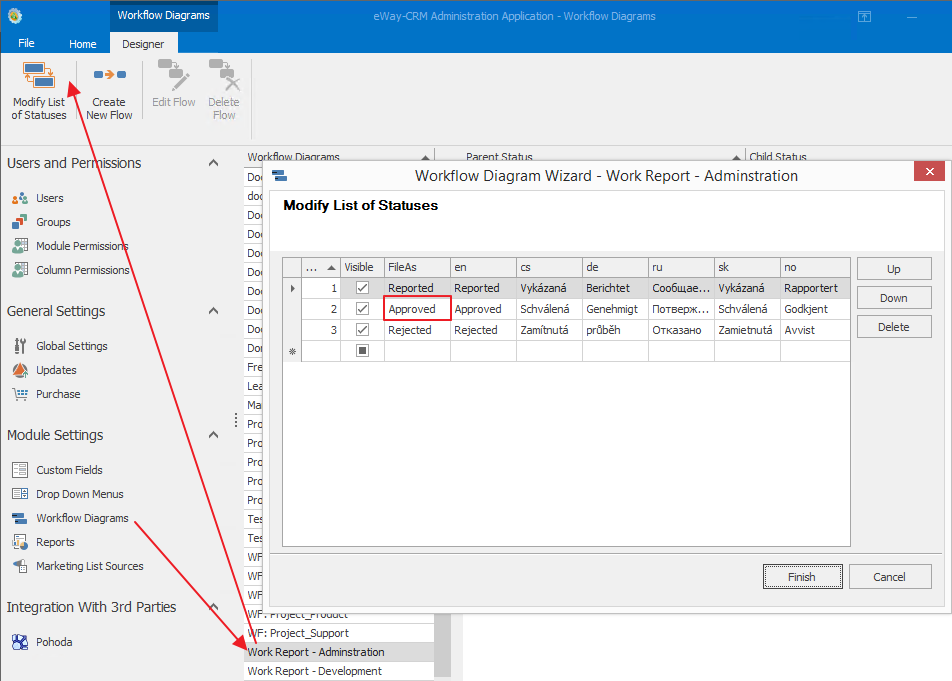
Task: Click the Updates icon in sidebar
Action: (x=20, y=370)
